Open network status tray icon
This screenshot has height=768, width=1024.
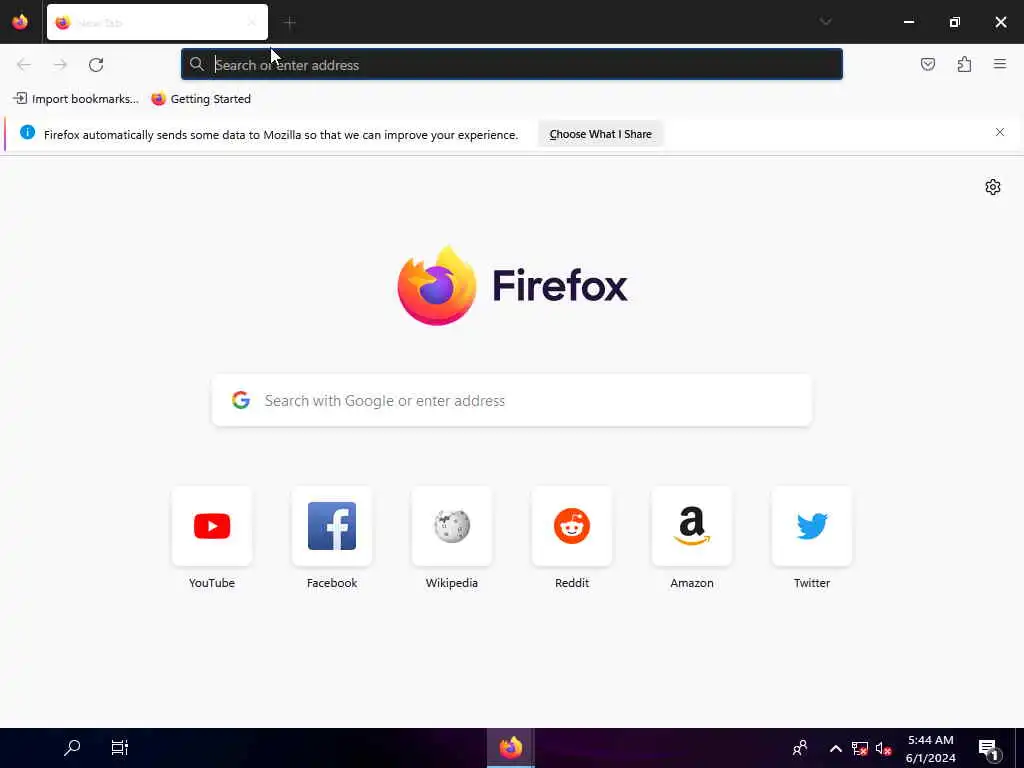859,748
